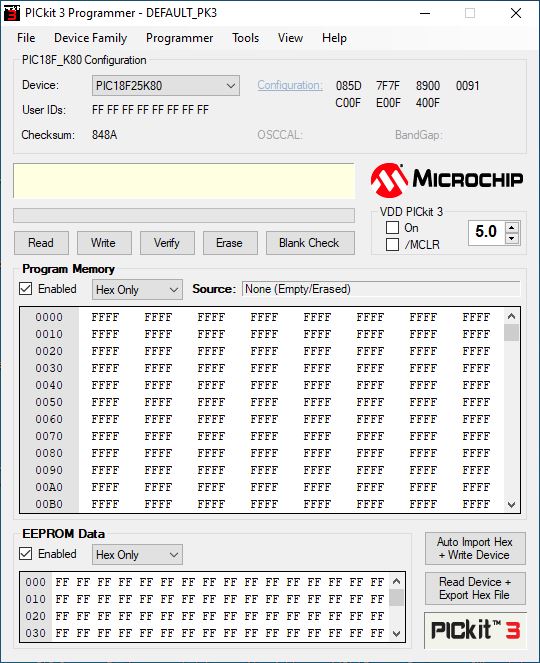Click EEPROM Data scrollbar up arrow

pyautogui.click(x=396, y=581)
